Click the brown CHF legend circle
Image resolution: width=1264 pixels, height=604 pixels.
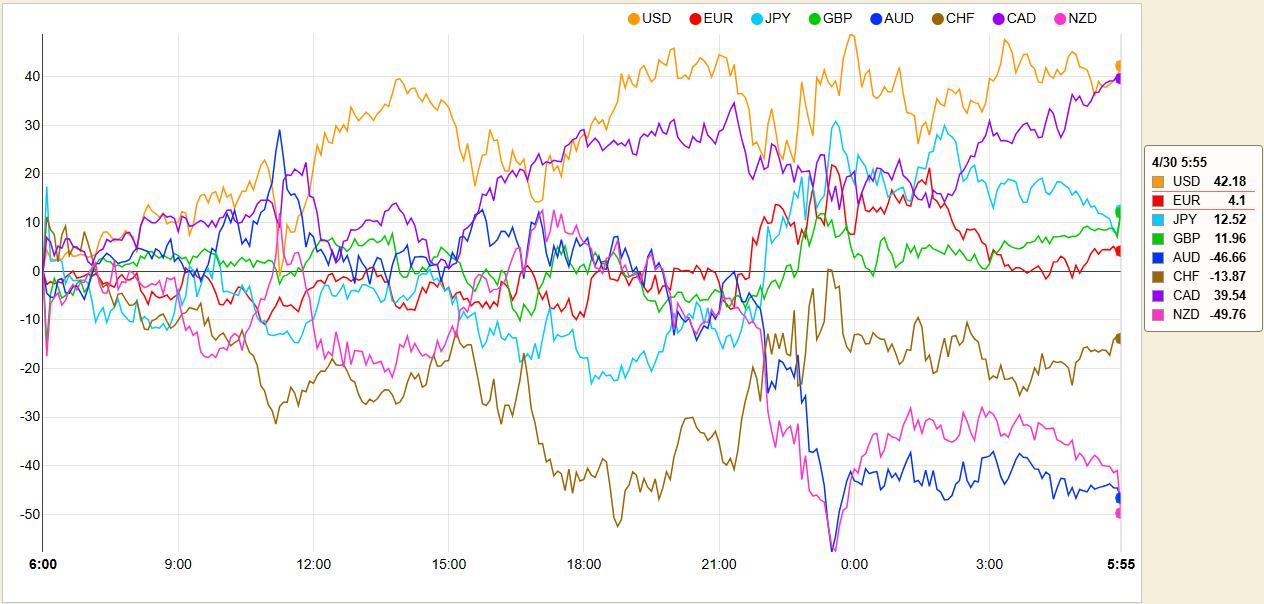pyautogui.click(x=938, y=18)
